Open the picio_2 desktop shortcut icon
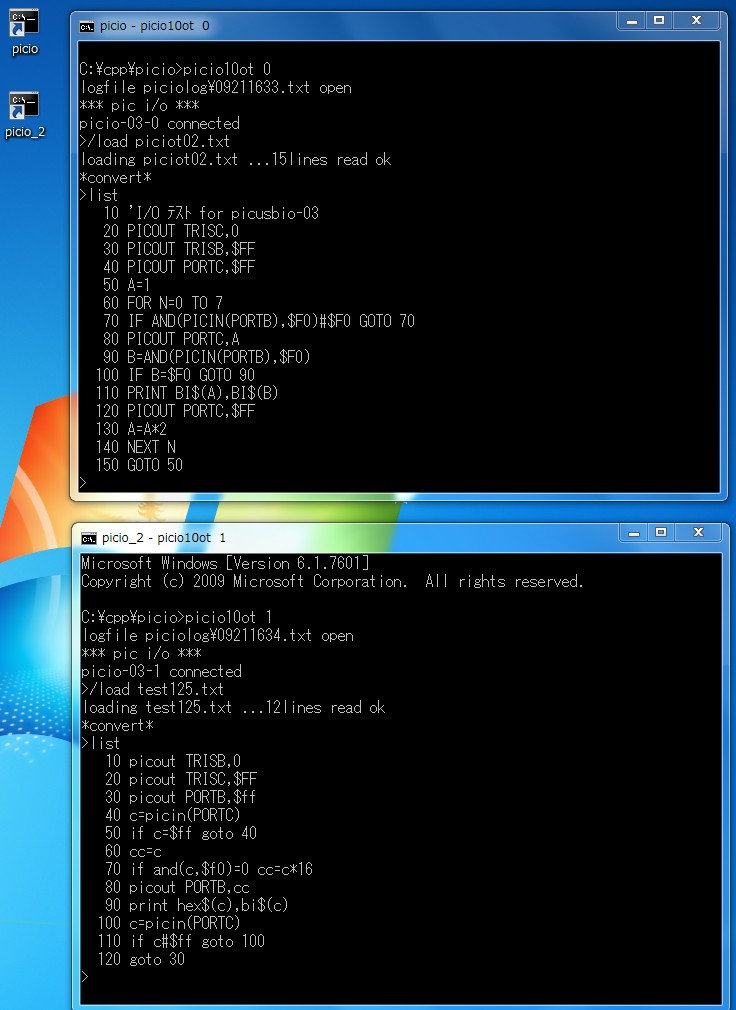The height and width of the screenshot is (1010, 736). [24, 115]
